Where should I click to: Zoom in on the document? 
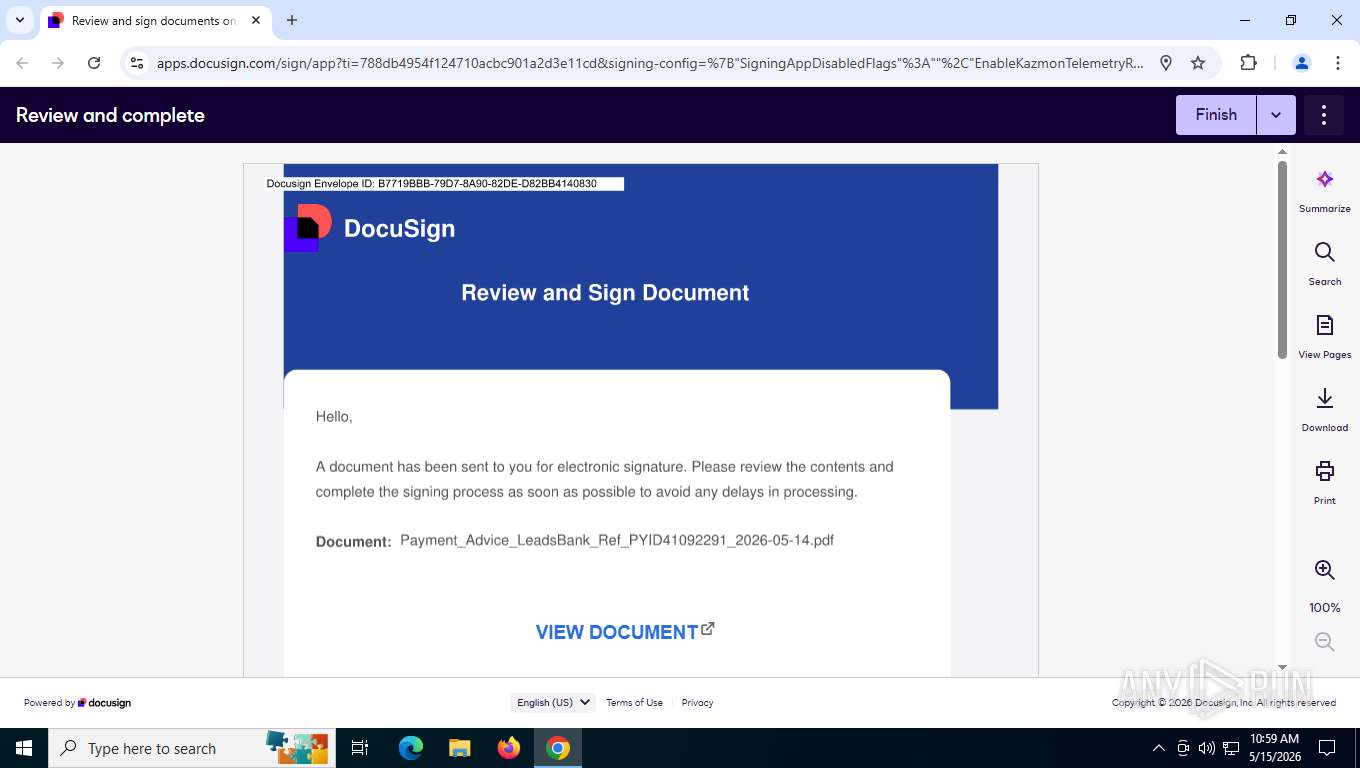click(x=1324, y=570)
